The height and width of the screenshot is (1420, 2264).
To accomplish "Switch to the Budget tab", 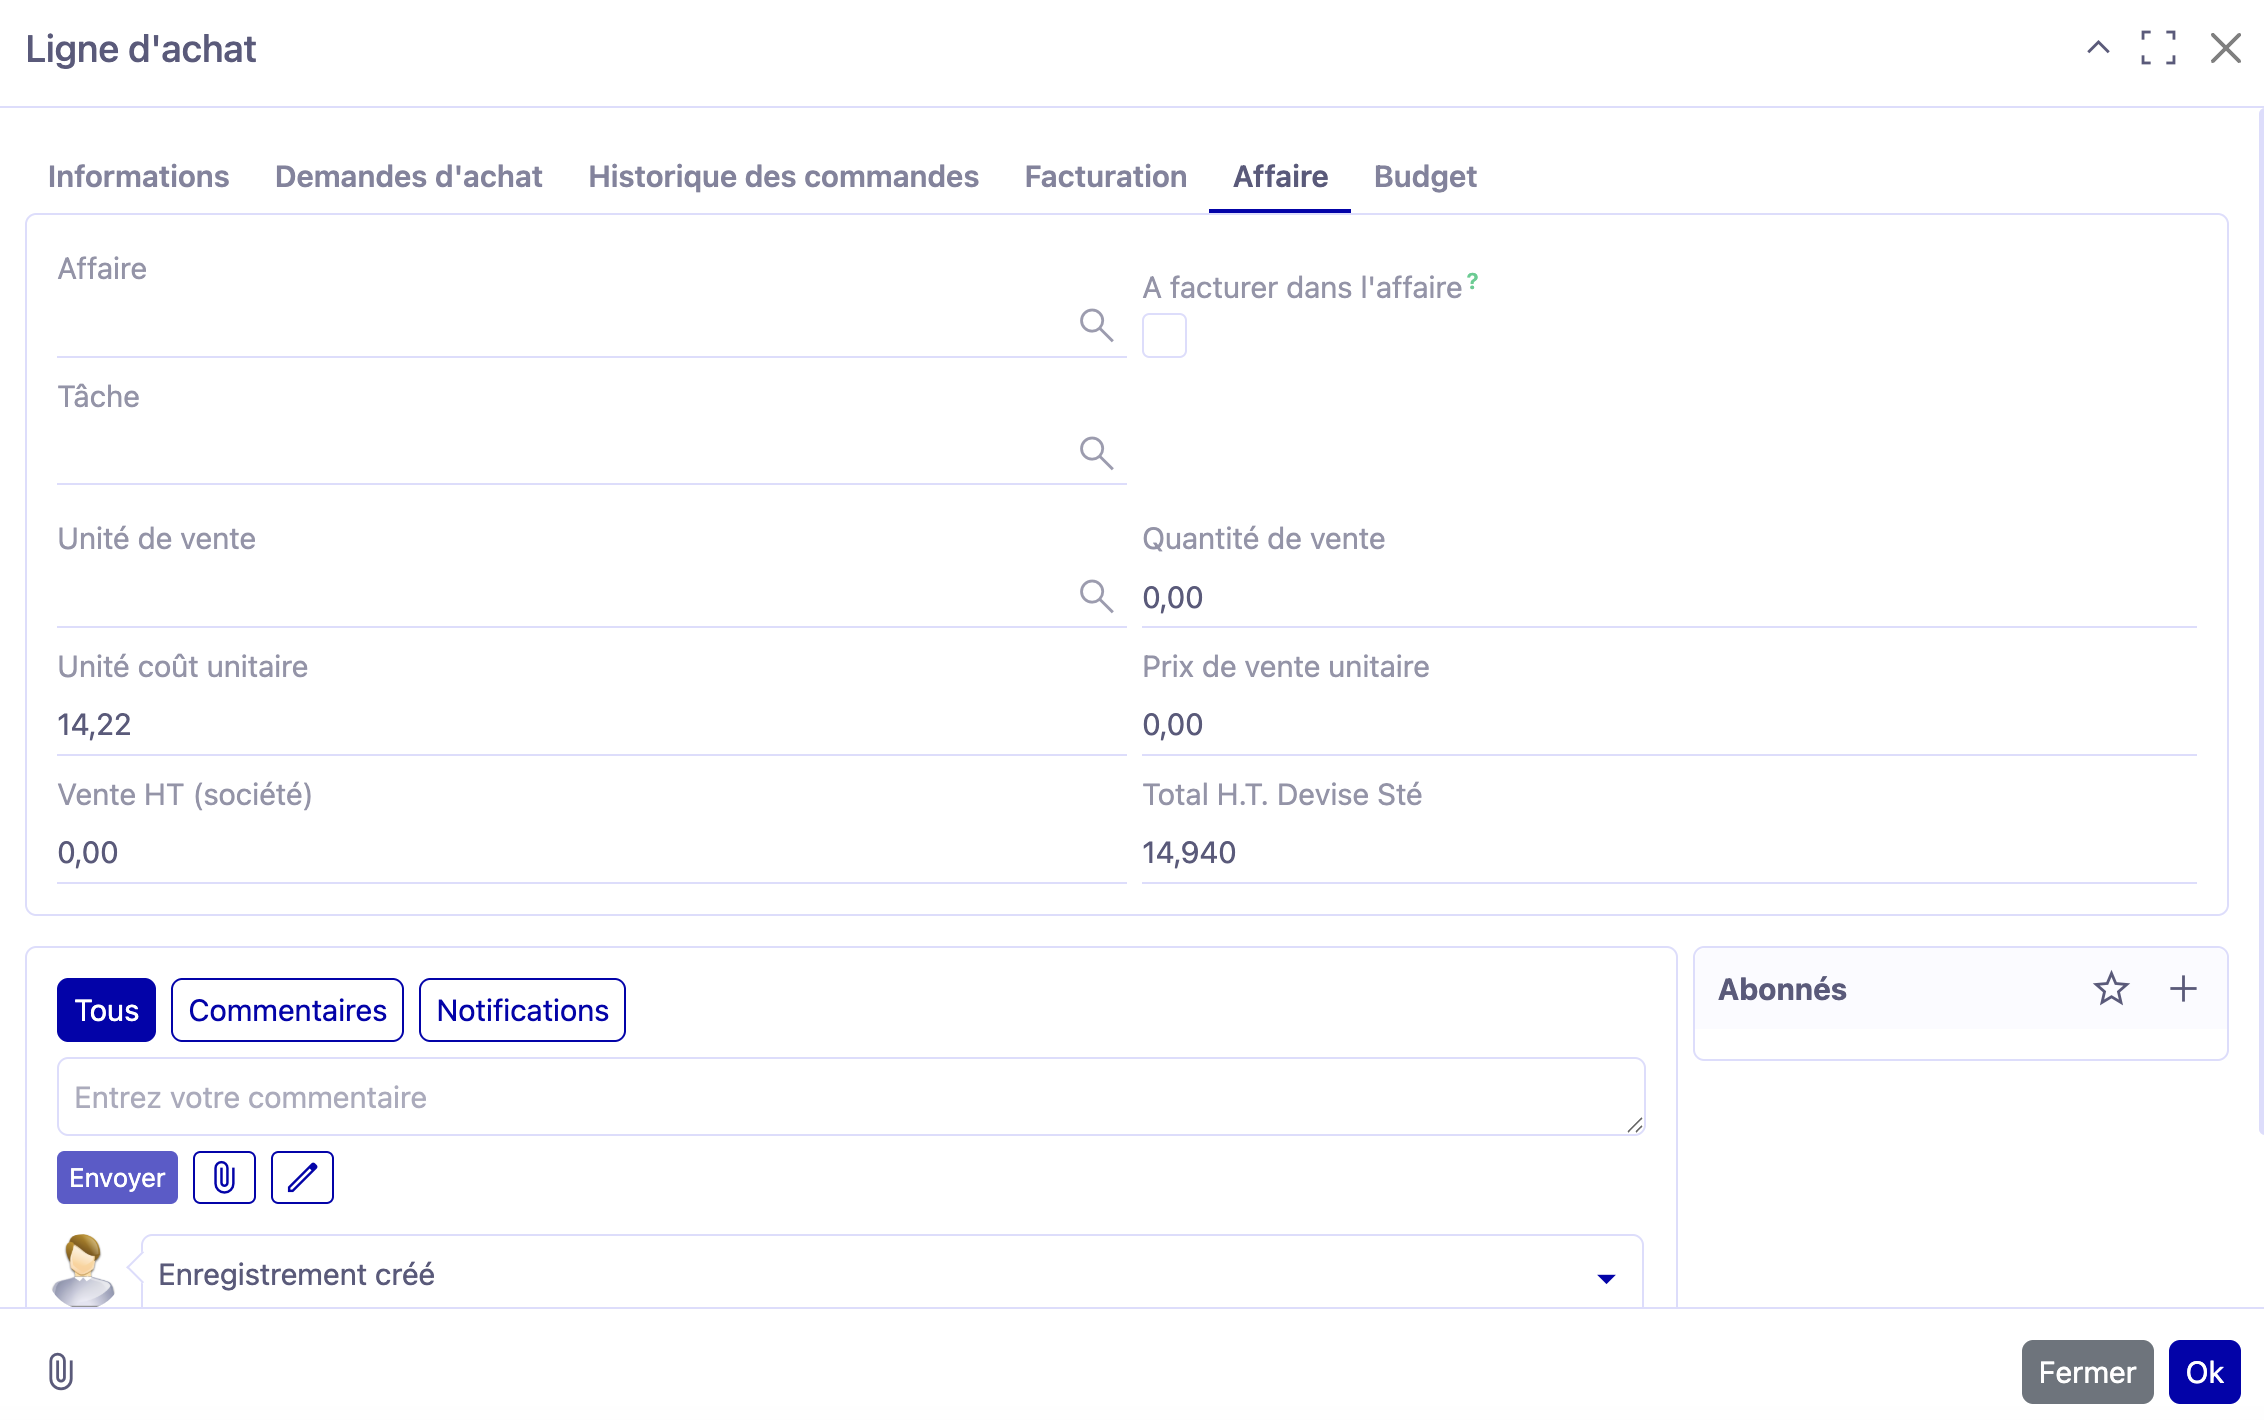I will click(x=1424, y=176).
